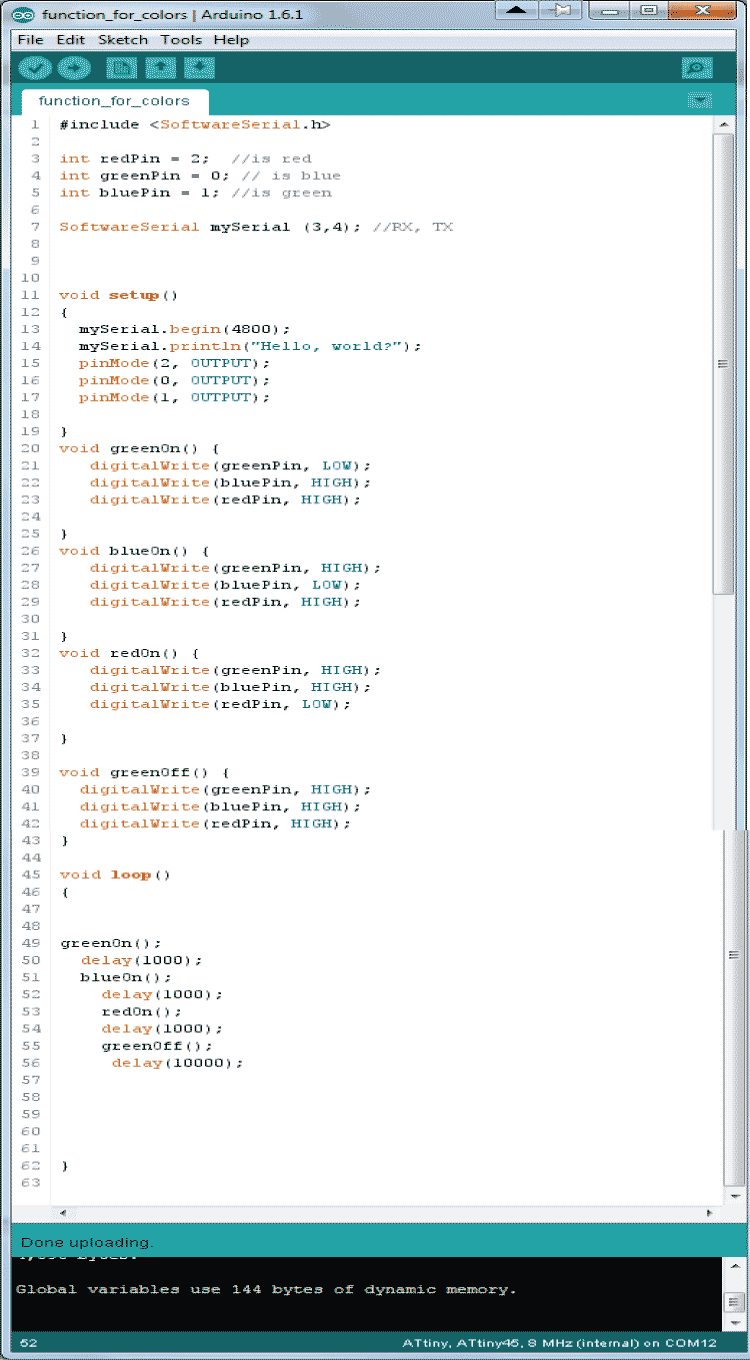Open the Serial Monitor magnifier icon
Screen dimensions: 750x1360
pyautogui.click(x=697, y=68)
